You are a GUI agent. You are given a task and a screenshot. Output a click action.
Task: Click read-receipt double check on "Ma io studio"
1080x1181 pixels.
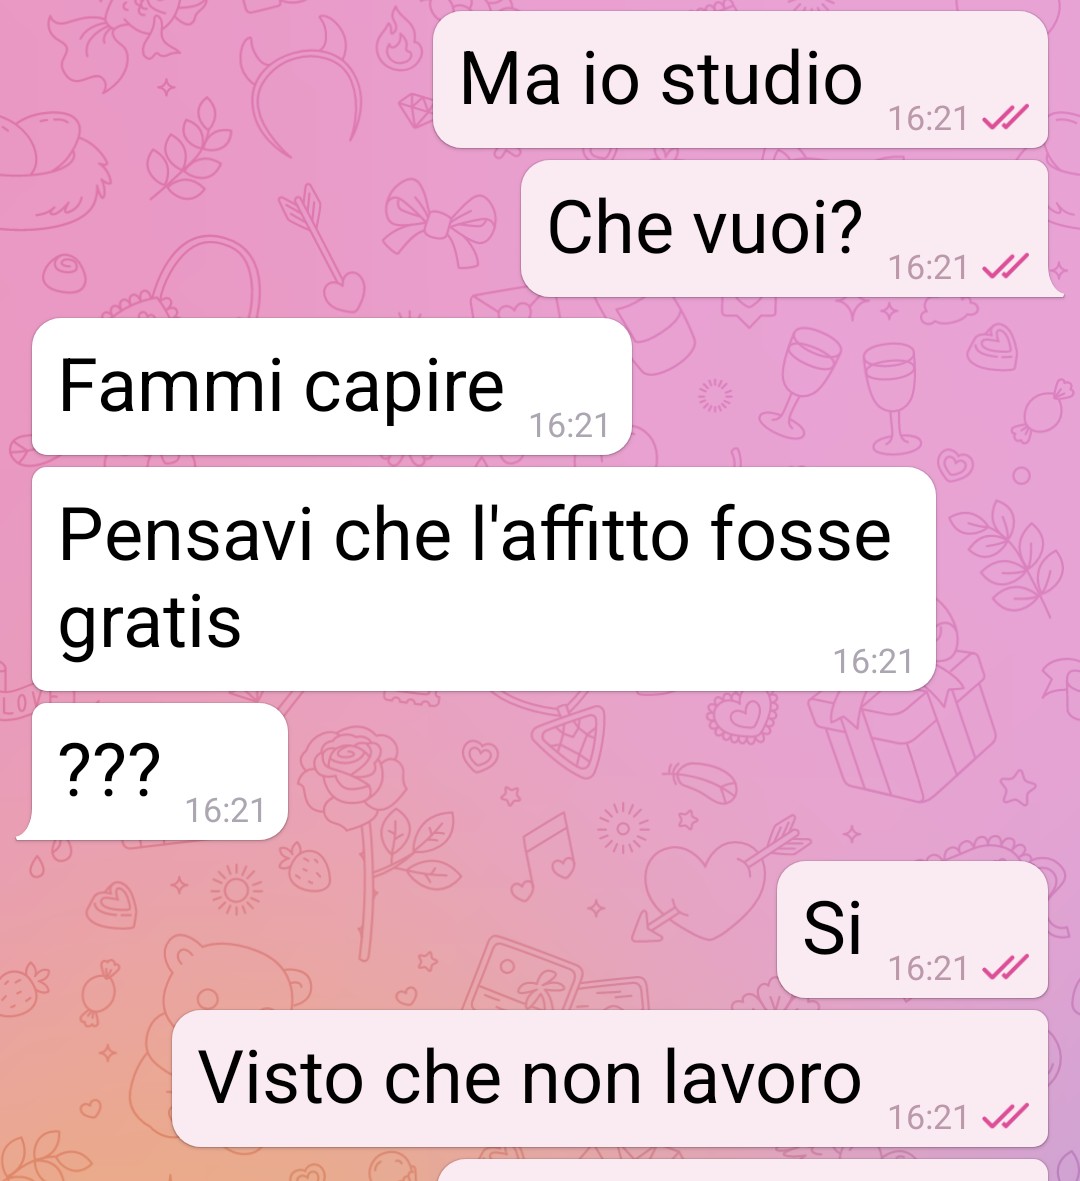1005,117
